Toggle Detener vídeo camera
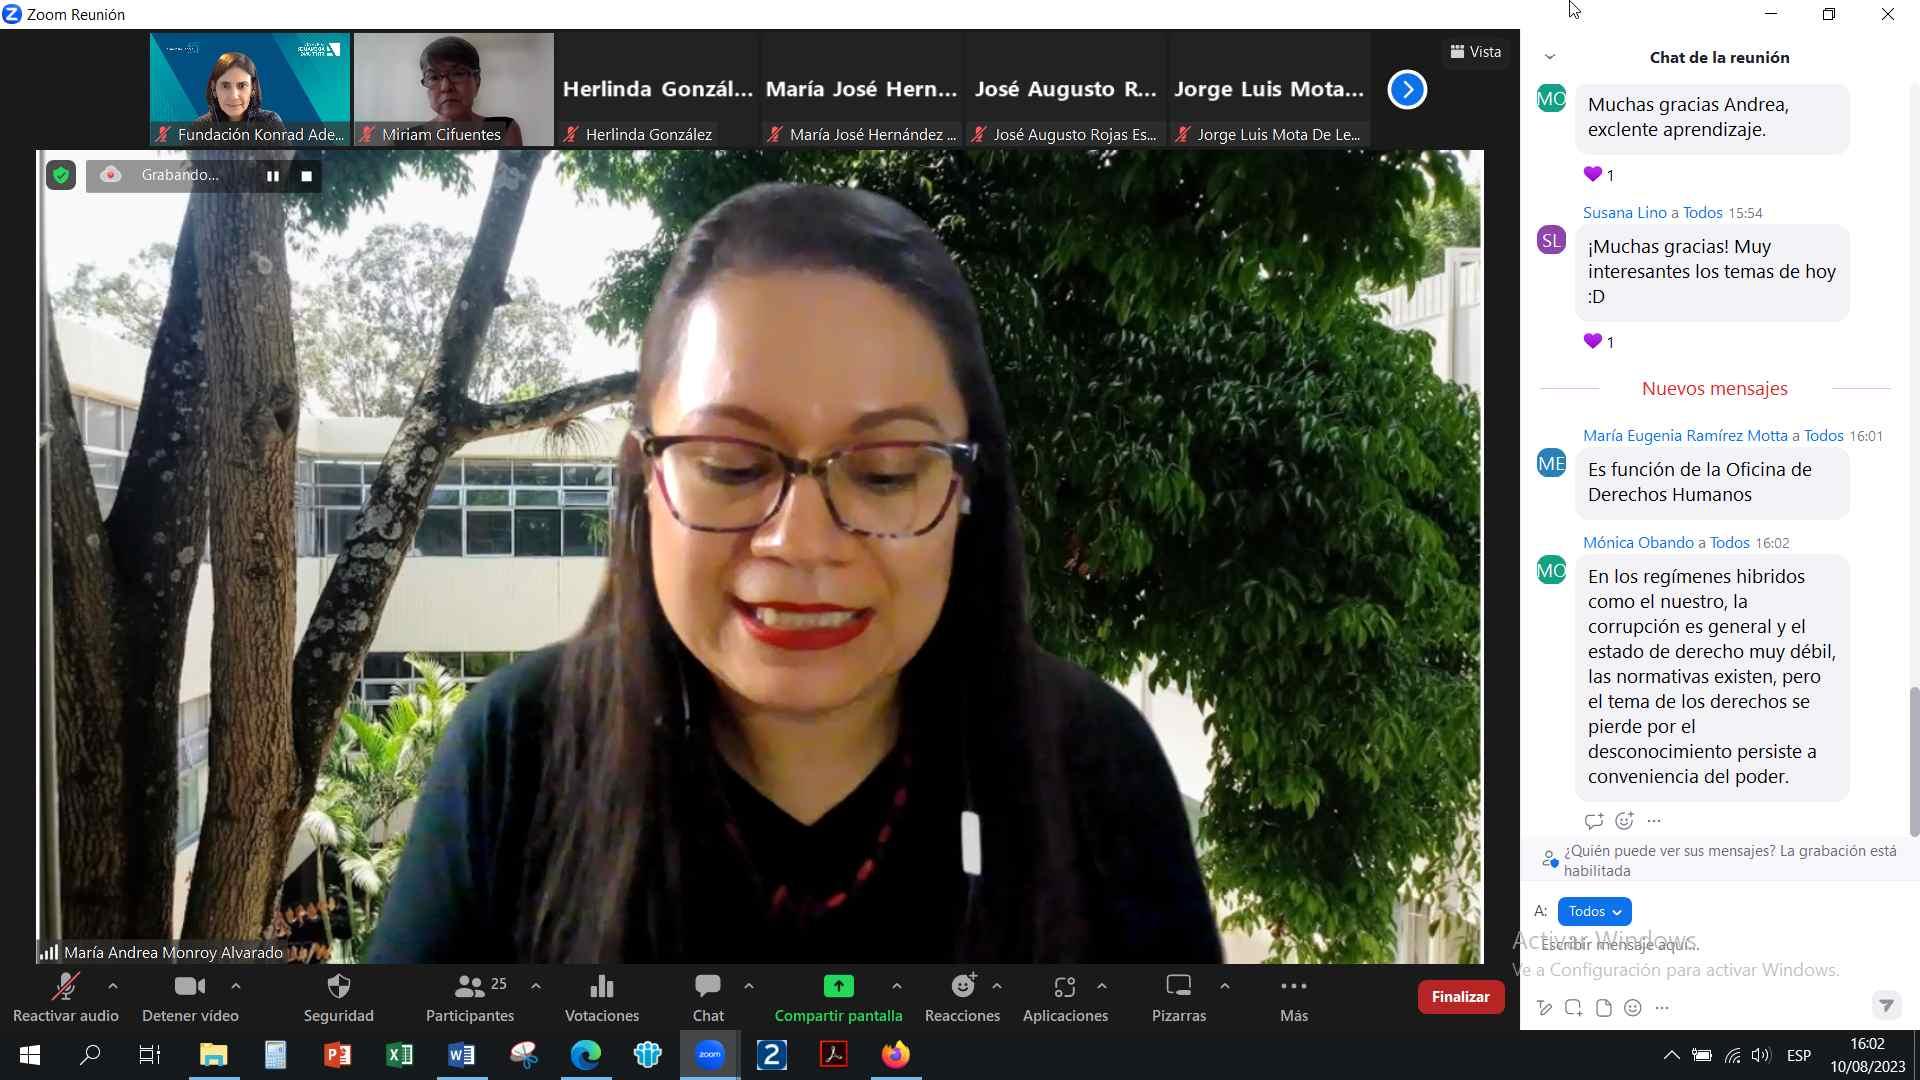This screenshot has height=1080, width=1920. 189,987
